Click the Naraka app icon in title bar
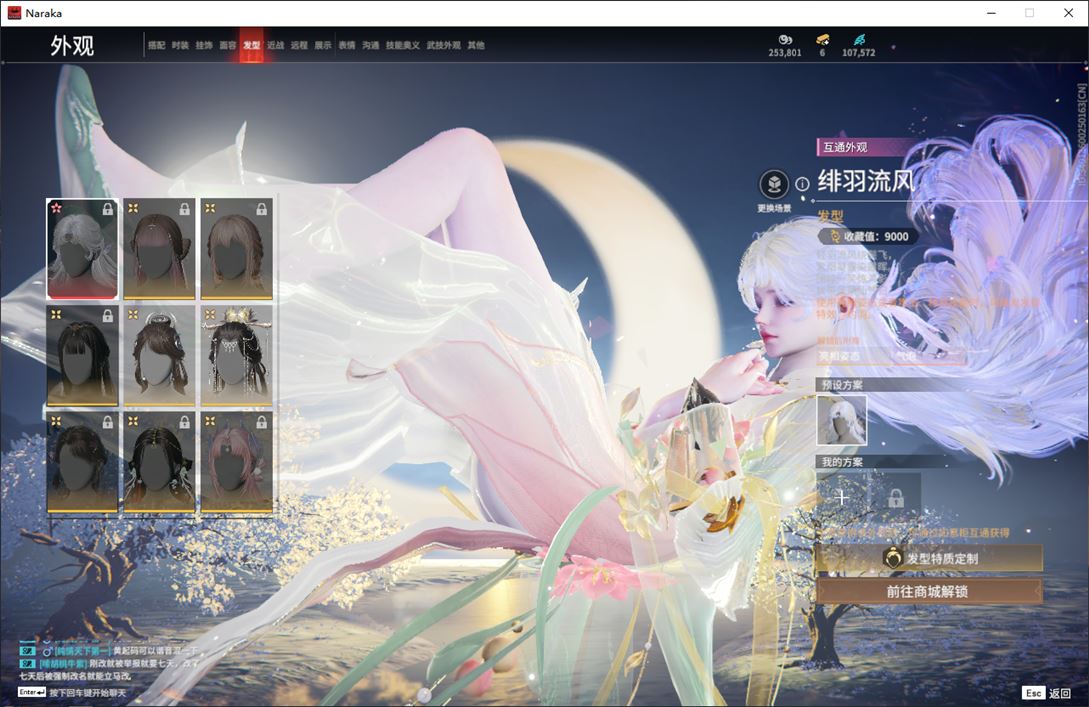Viewport: 1089px width, 707px height. pos(14,13)
